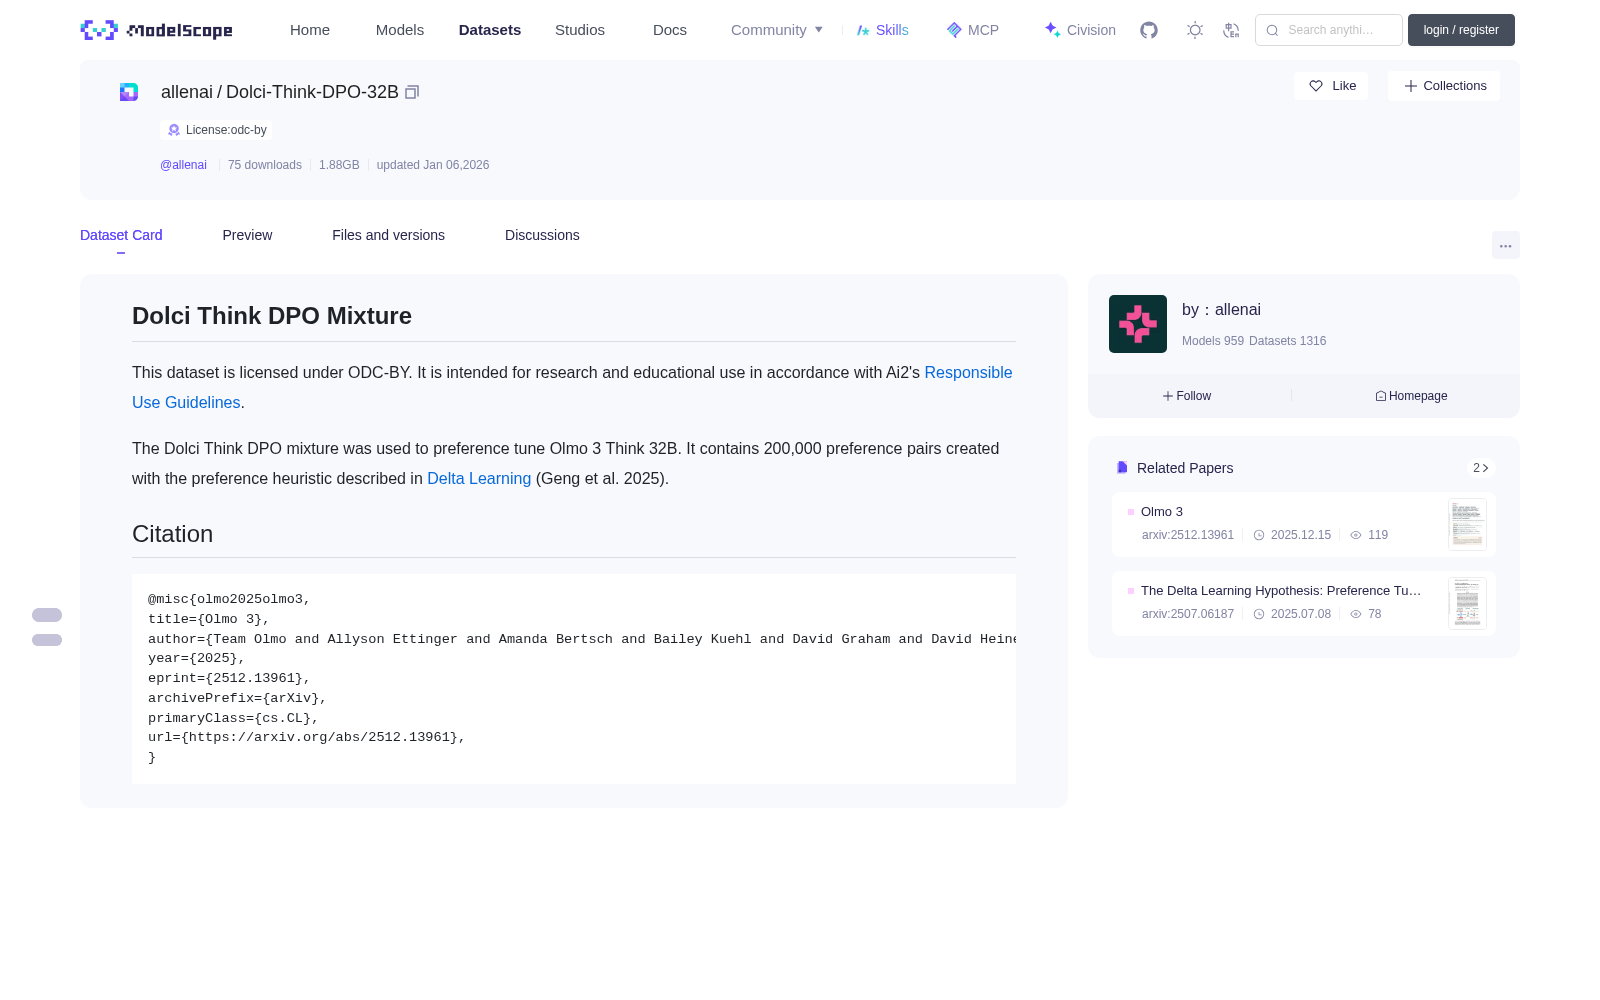The width and height of the screenshot is (1600, 1000).
Task: Click the License odc-by tag
Action: pos(216,130)
